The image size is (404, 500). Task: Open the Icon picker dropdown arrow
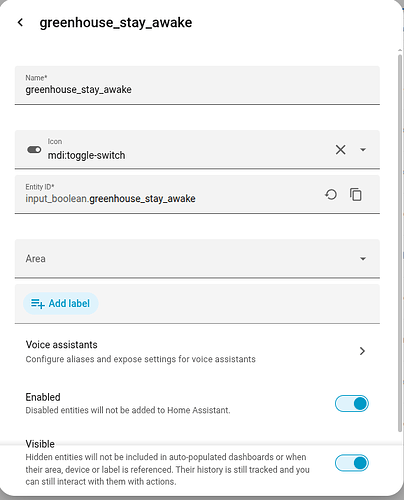tap(363, 150)
